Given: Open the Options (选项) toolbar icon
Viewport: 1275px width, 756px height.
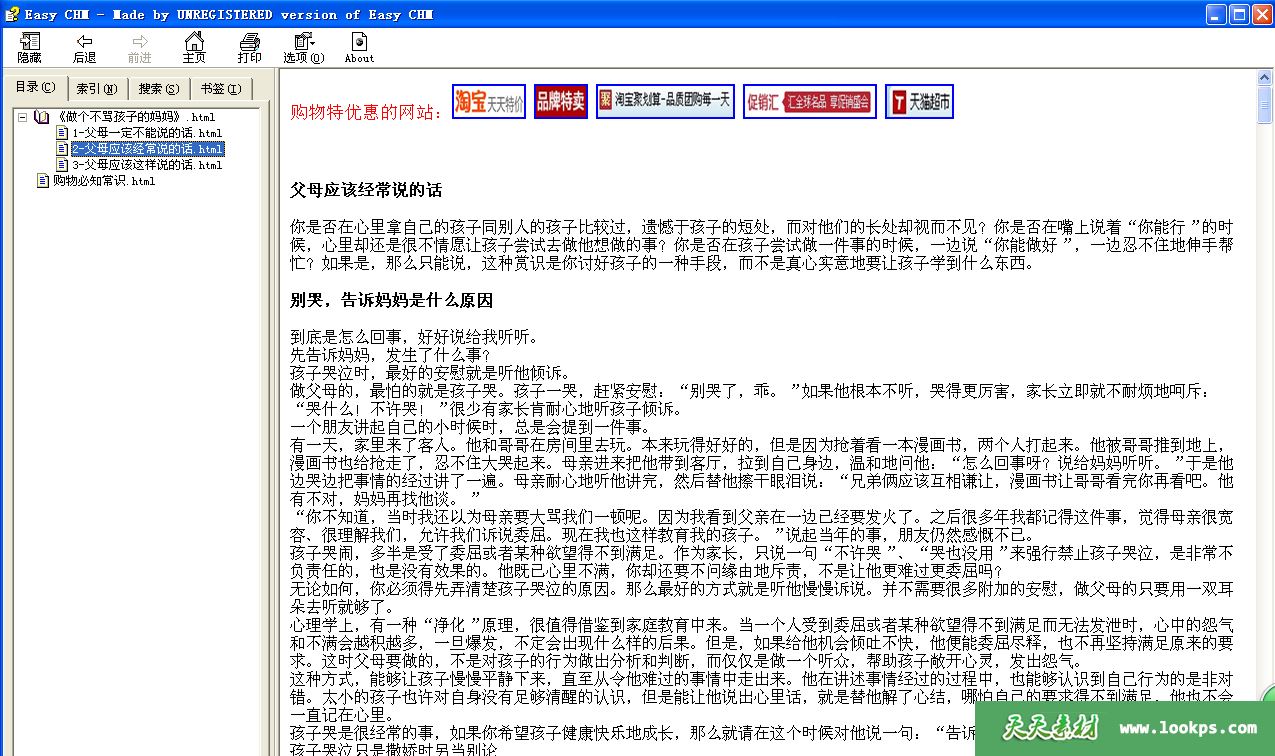Looking at the screenshot, I should click(303, 42).
